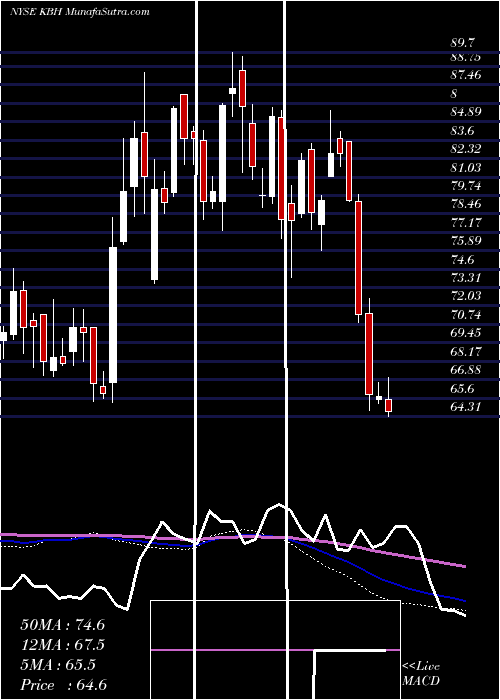Click the <<Live MACD label

click(x=421, y=674)
